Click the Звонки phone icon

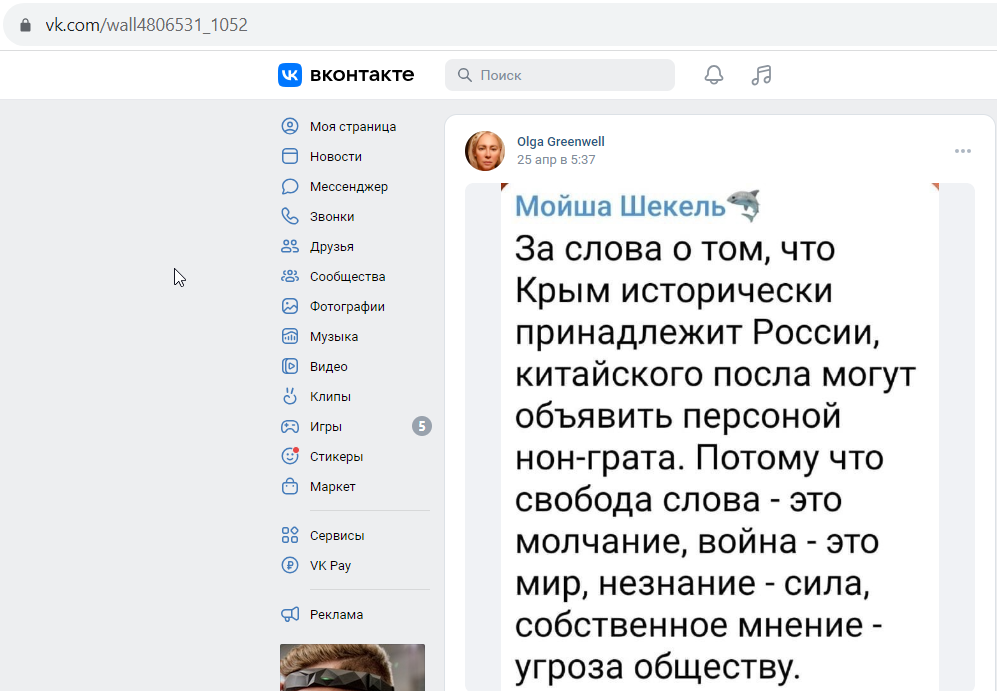[x=290, y=216]
